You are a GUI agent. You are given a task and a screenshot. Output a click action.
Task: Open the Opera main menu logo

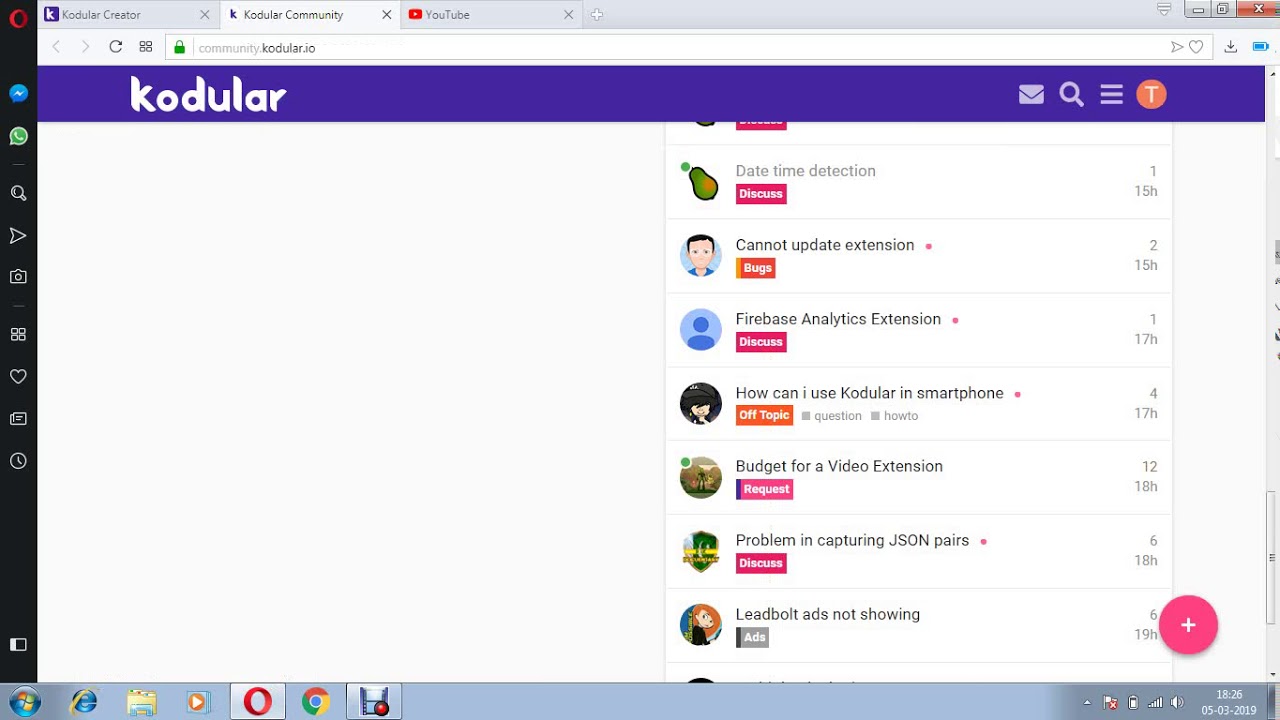click(x=18, y=18)
